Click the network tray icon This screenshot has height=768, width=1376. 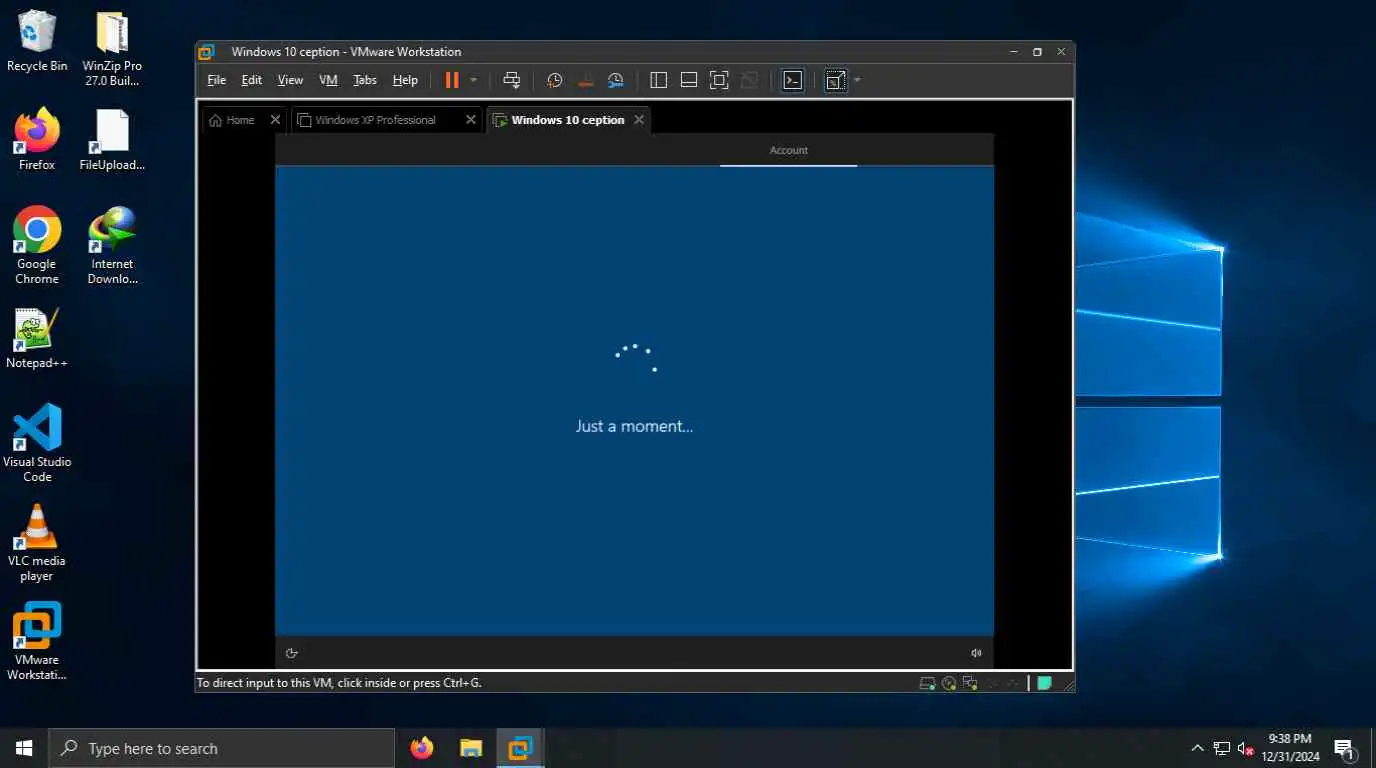(1222, 748)
